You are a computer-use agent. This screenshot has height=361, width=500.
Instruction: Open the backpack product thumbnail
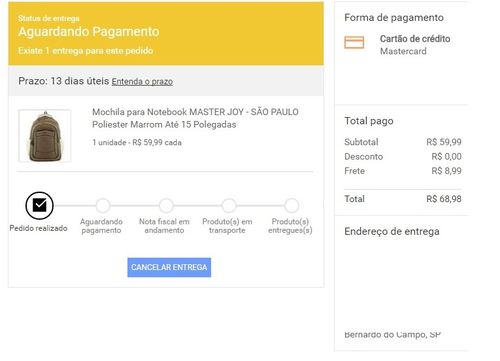tap(45, 136)
